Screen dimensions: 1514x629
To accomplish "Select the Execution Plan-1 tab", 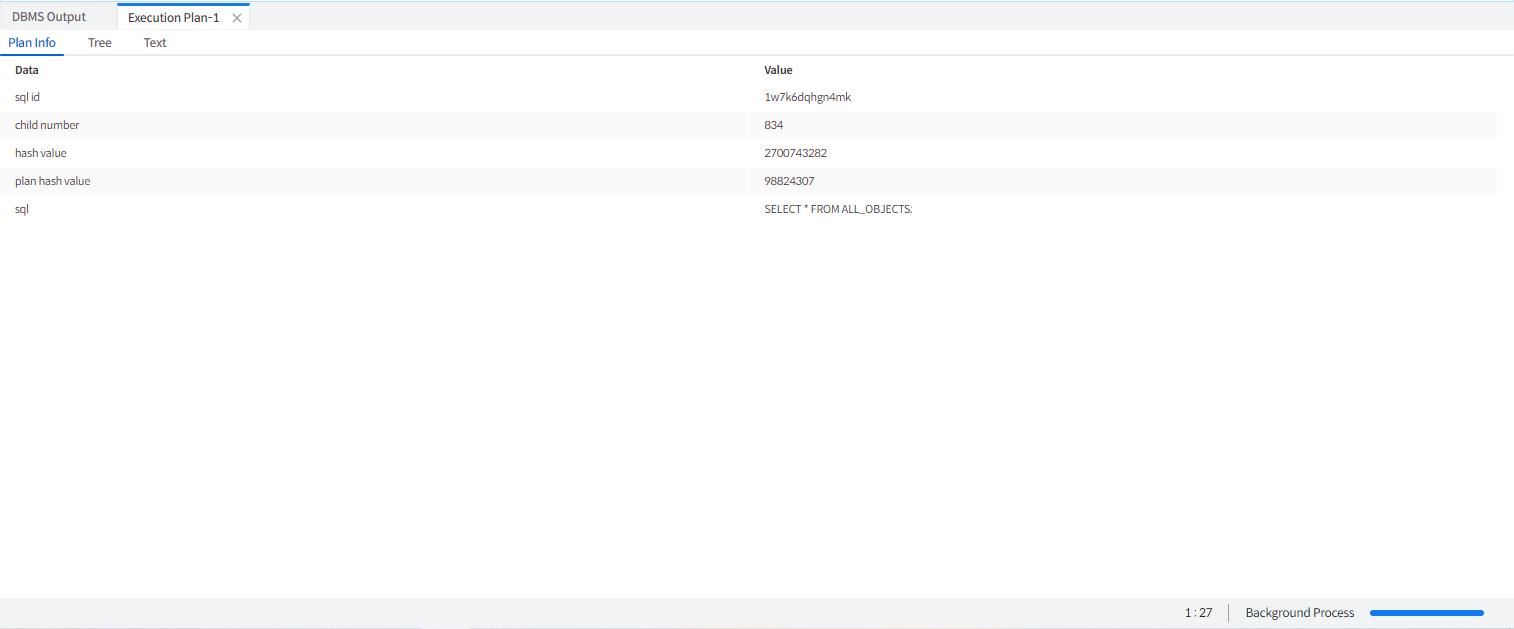I will point(173,18).
